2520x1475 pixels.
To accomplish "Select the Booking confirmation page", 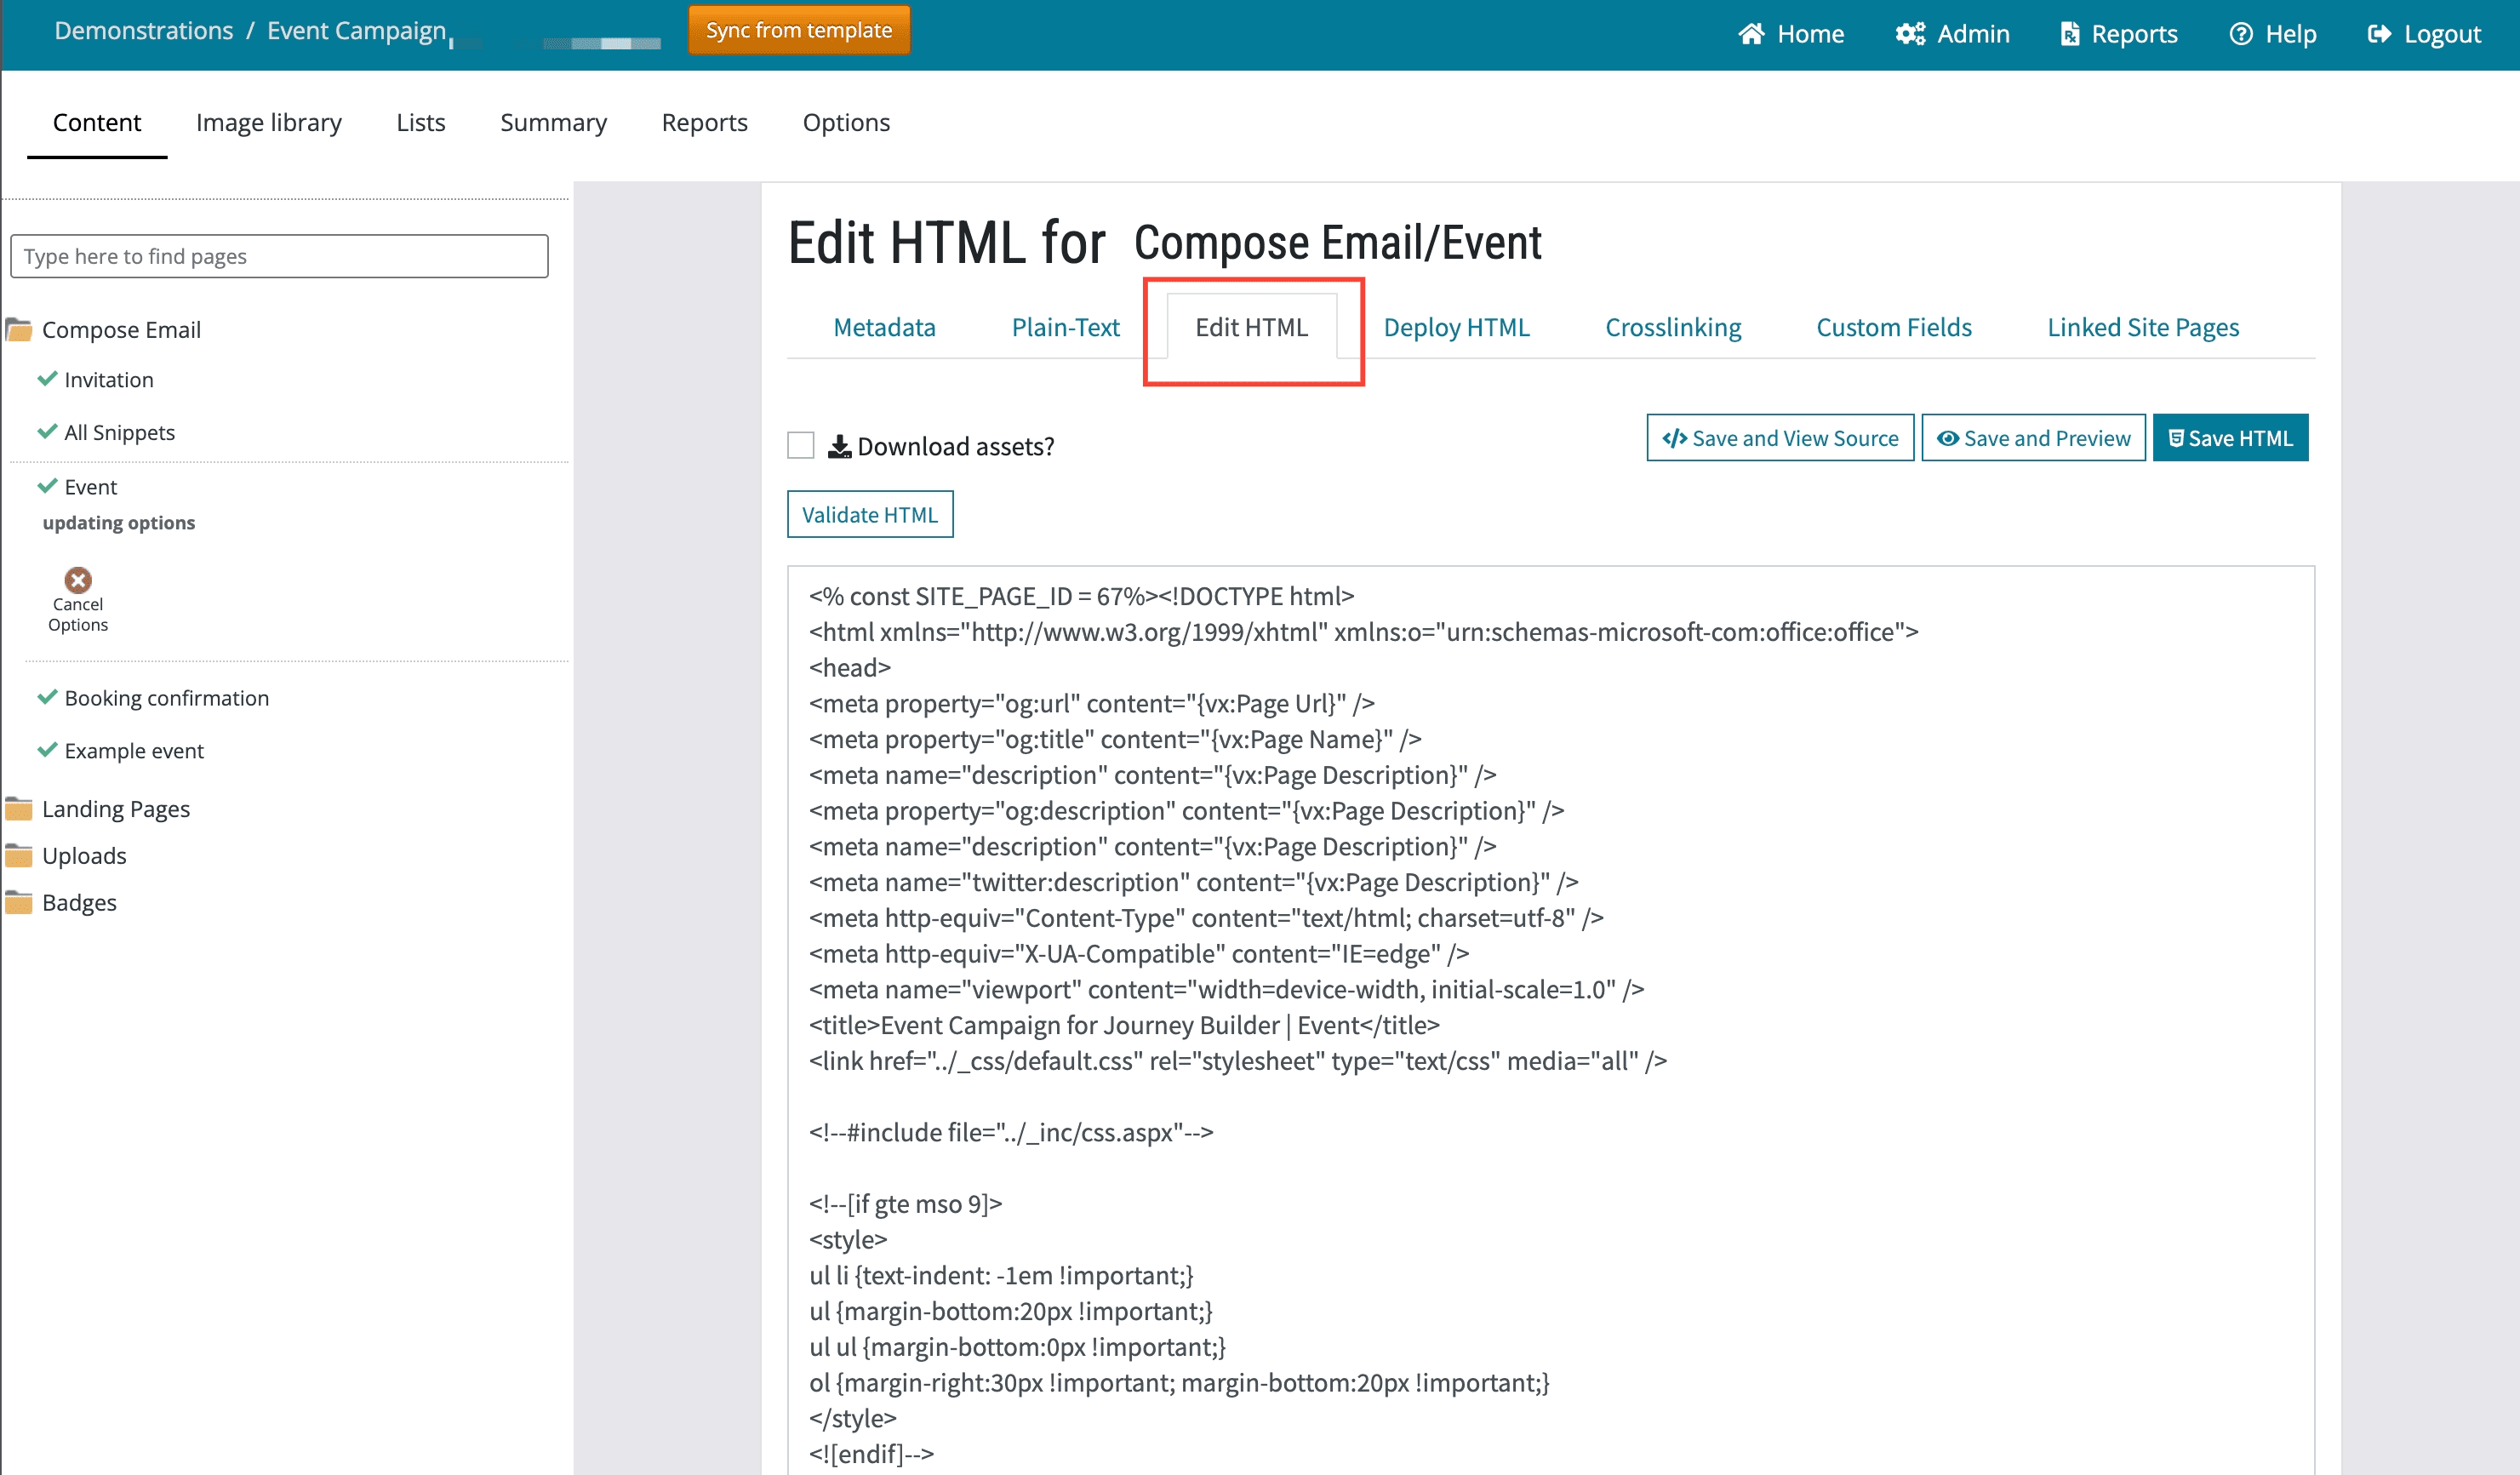I will point(167,697).
